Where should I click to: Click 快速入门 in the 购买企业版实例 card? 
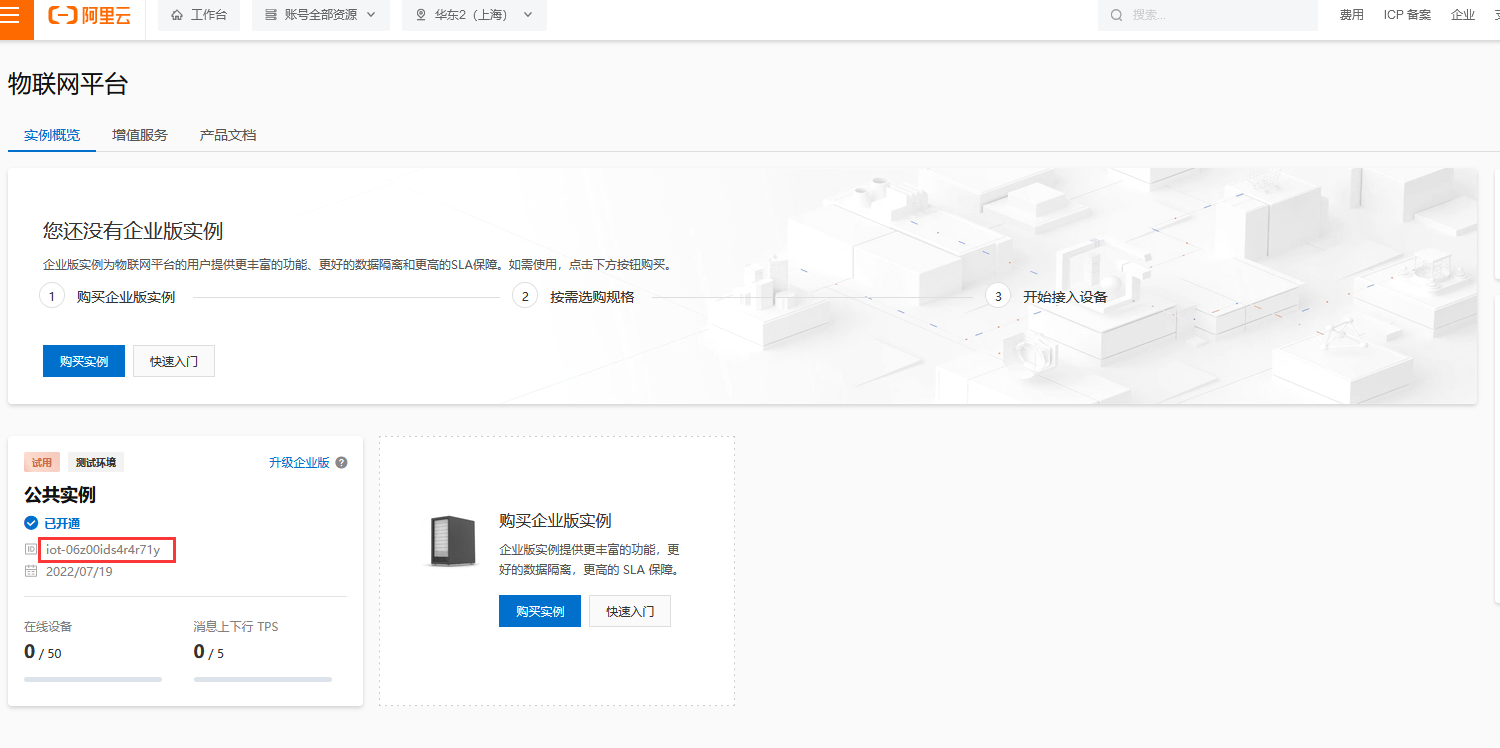pos(630,611)
